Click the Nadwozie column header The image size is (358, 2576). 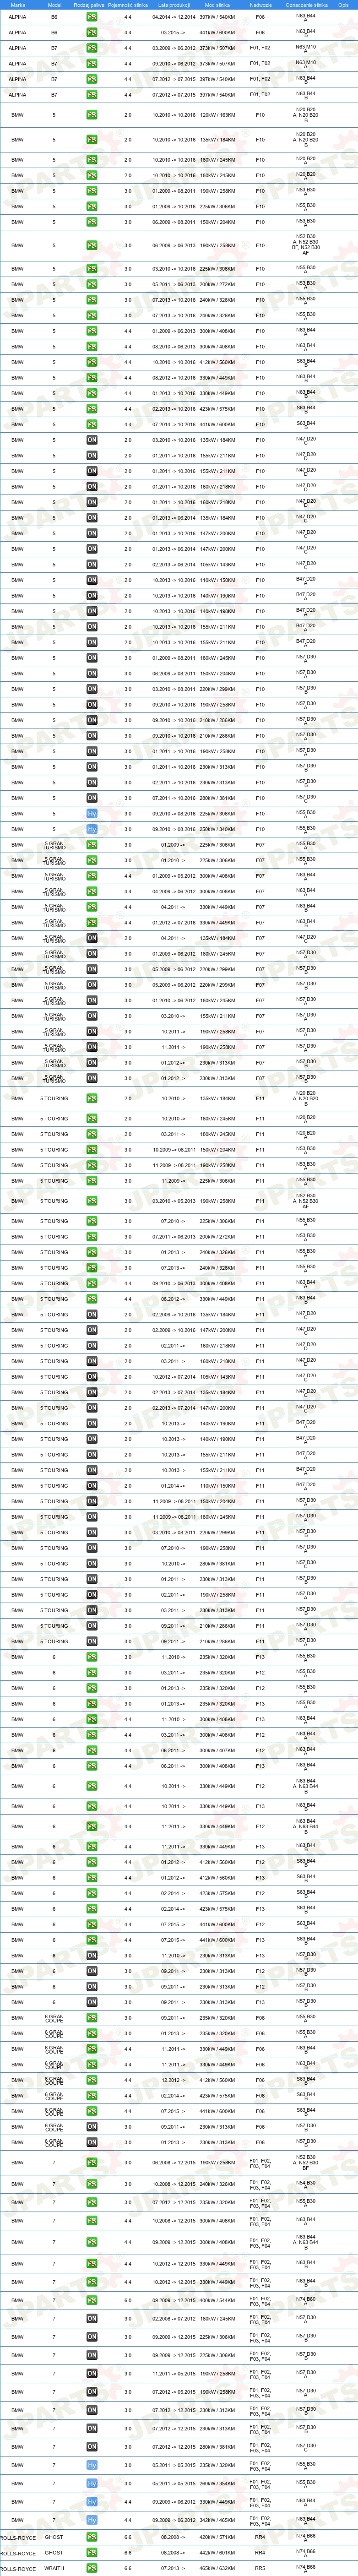pyautogui.click(x=260, y=5)
